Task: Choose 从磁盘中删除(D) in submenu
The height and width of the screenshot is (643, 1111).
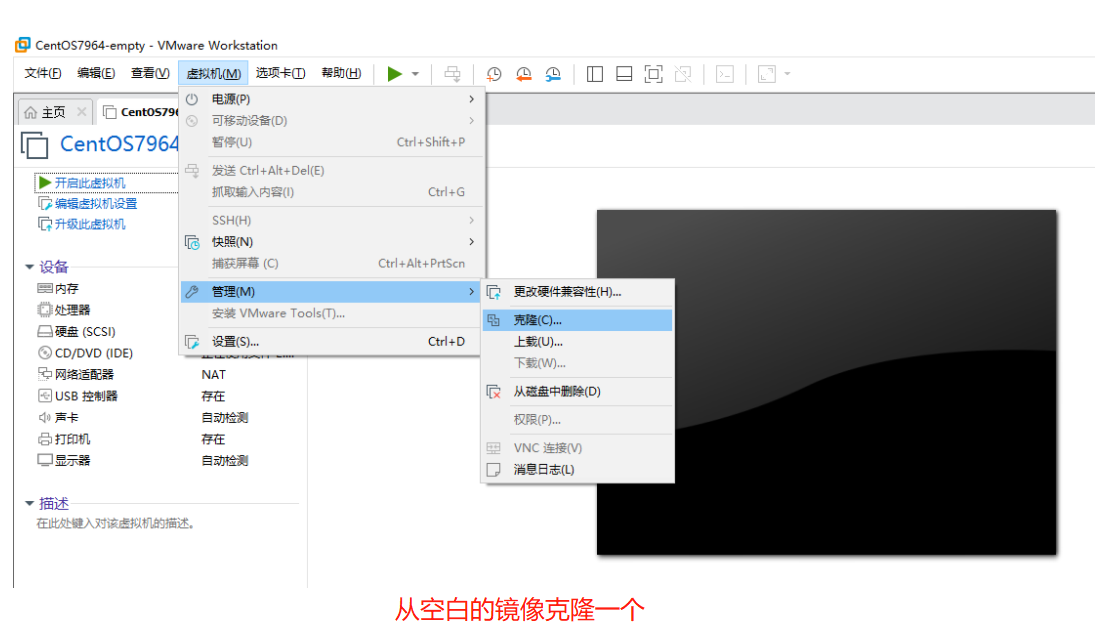Action: (x=577, y=391)
